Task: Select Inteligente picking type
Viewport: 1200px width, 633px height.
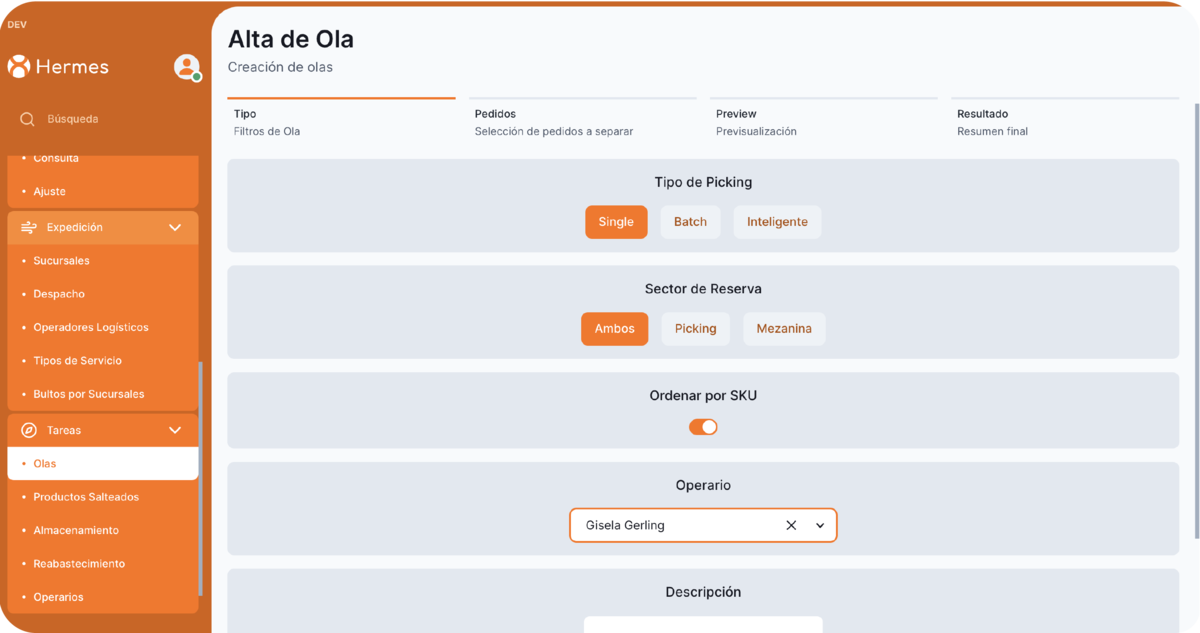Action: click(777, 222)
